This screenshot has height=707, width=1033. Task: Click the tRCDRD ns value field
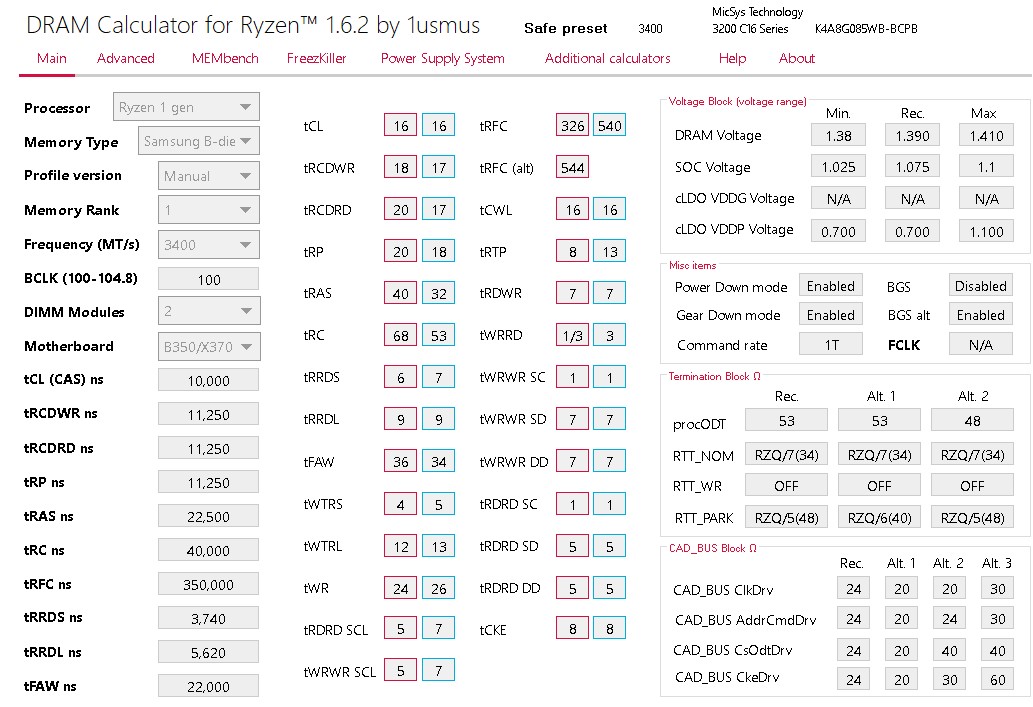tap(208, 449)
